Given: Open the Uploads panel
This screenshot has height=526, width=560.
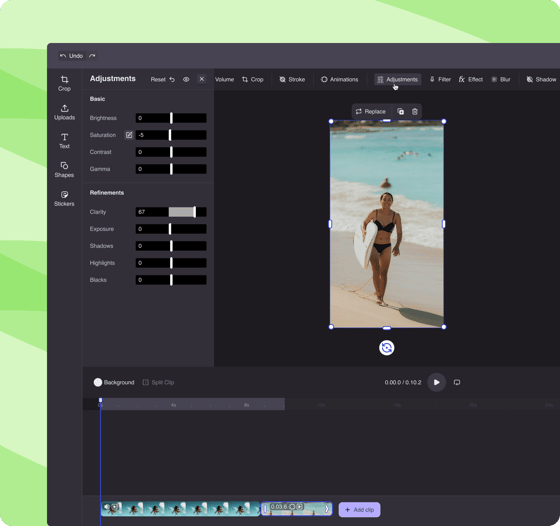Looking at the screenshot, I should click(64, 112).
